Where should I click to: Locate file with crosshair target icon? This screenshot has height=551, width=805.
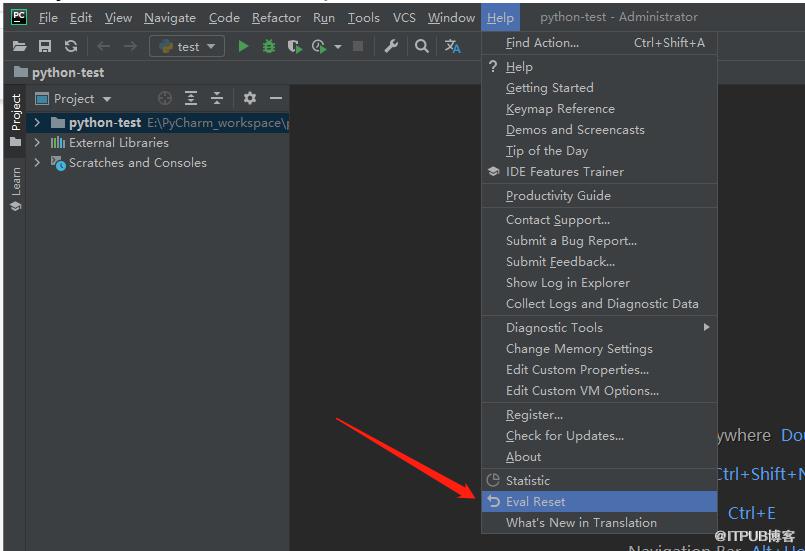point(165,98)
